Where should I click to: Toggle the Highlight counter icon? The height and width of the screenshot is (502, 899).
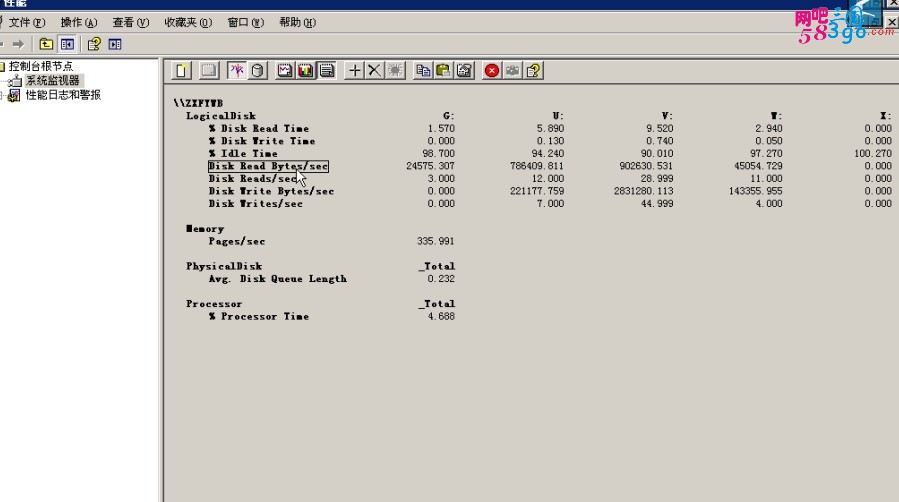click(x=395, y=70)
